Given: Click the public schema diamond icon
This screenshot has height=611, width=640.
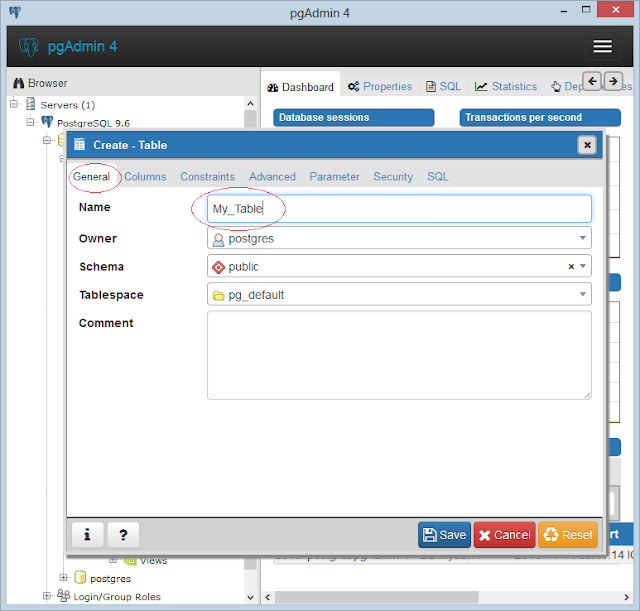Looking at the screenshot, I should pyautogui.click(x=218, y=267).
